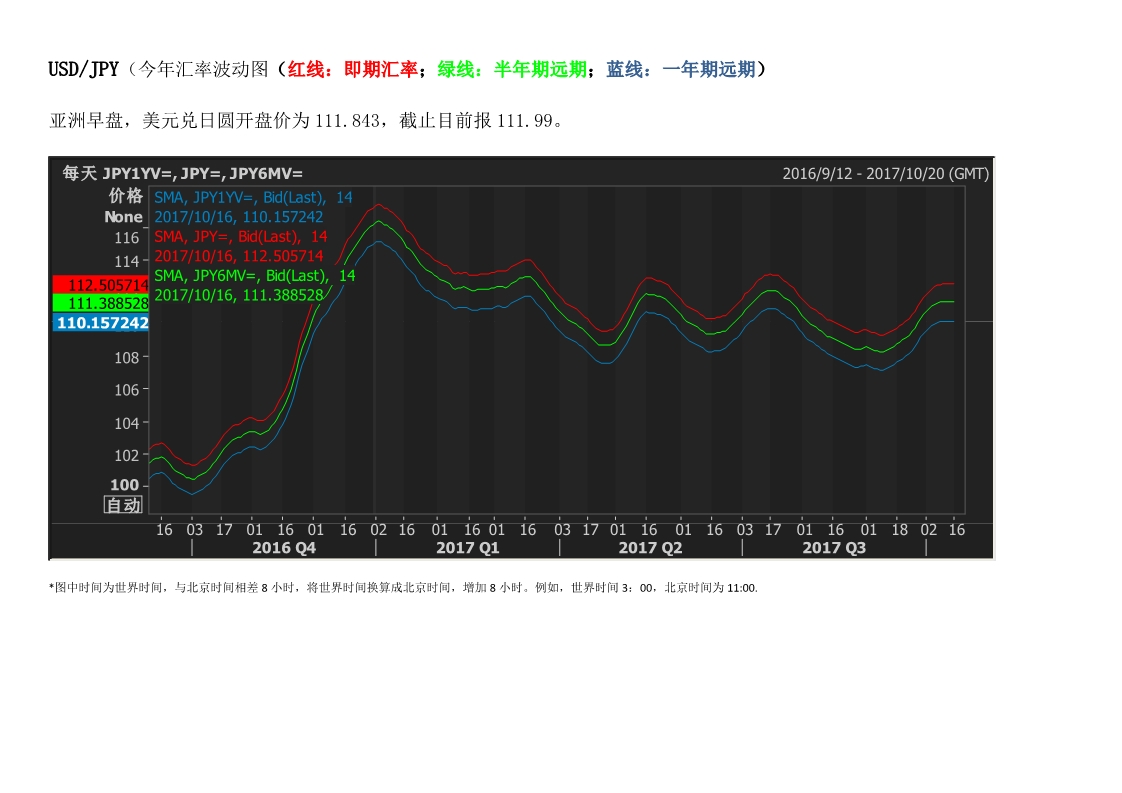The image size is (1122, 793).
Task: Click the date range 2016/9/12 - 2017/10/20 (GMT)
Action: (885, 173)
